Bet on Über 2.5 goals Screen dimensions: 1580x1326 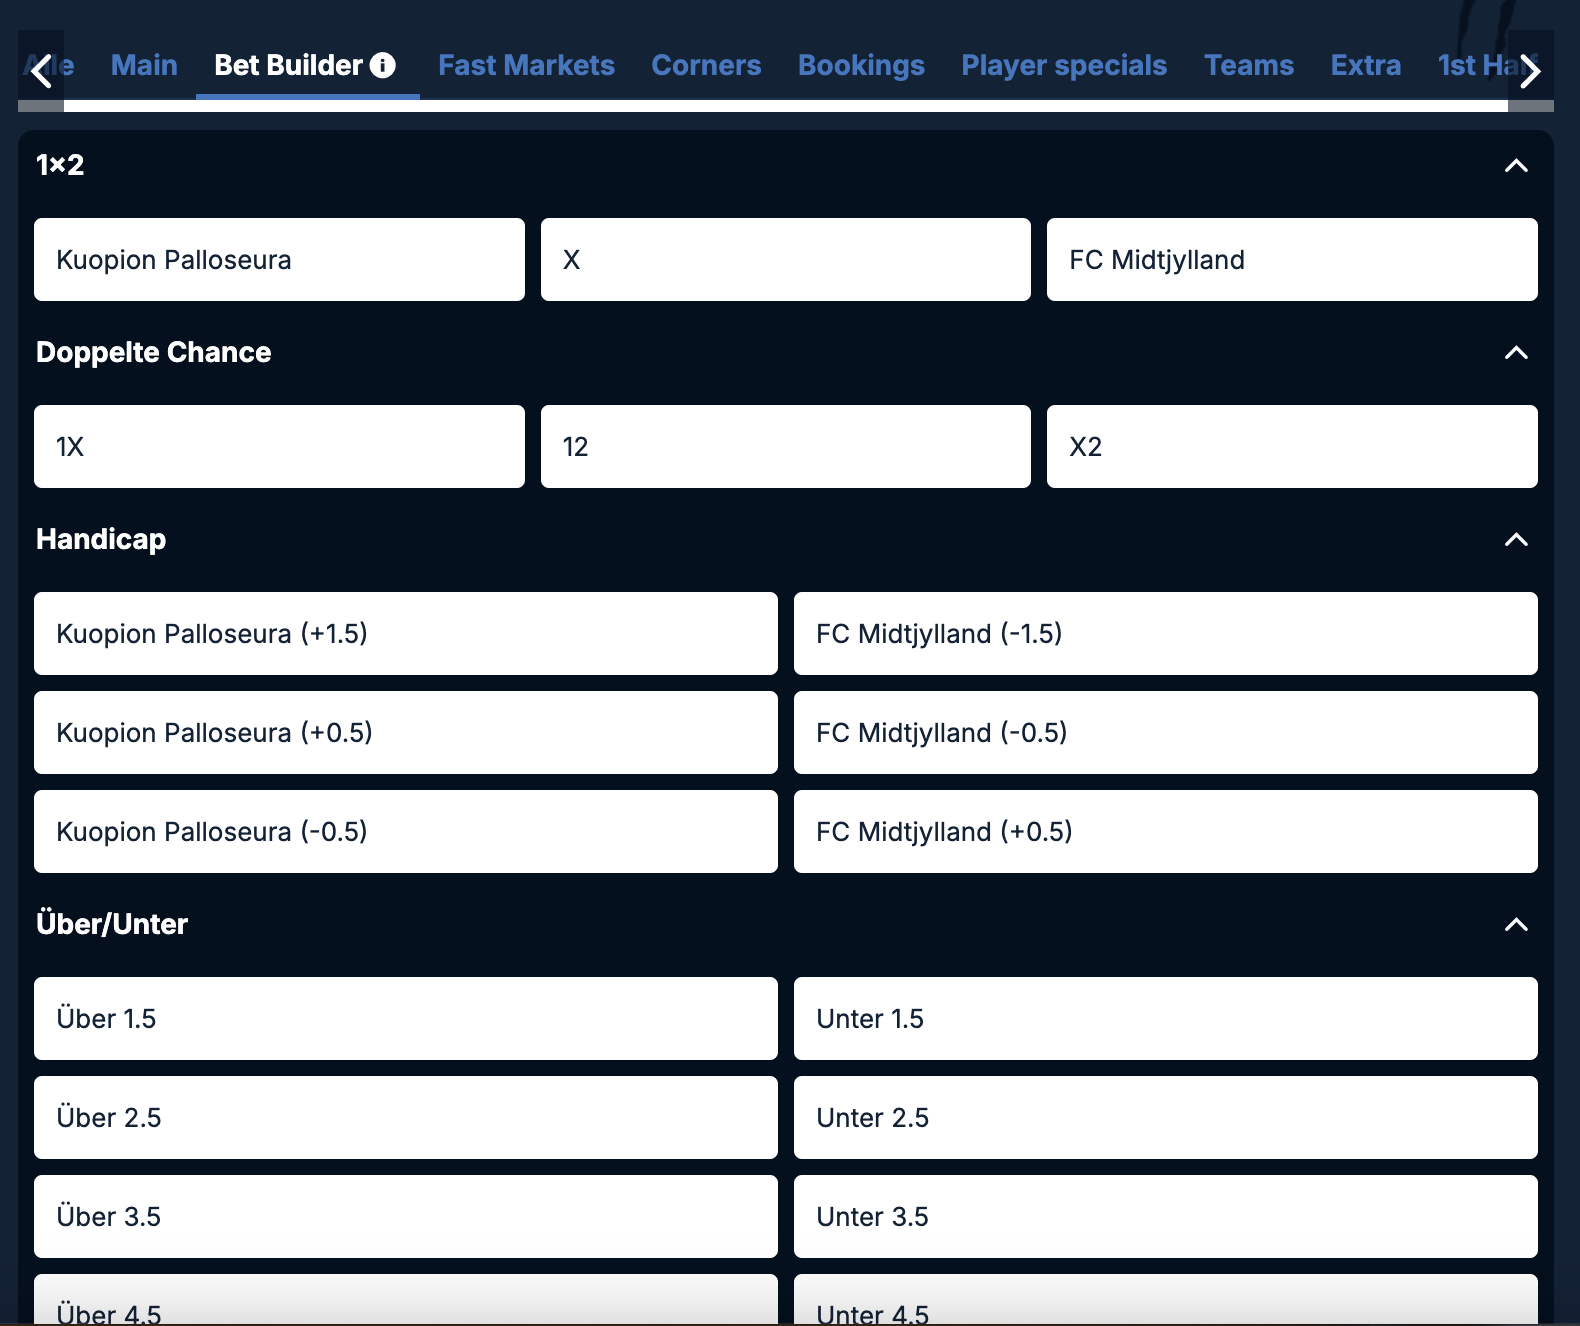(406, 1117)
